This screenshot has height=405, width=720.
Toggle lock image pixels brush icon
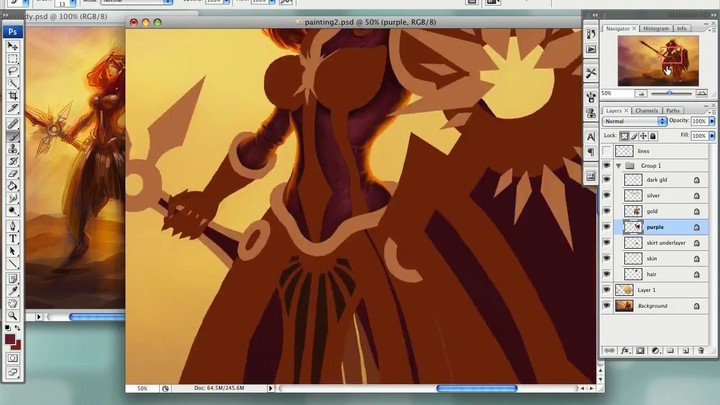click(634, 136)
